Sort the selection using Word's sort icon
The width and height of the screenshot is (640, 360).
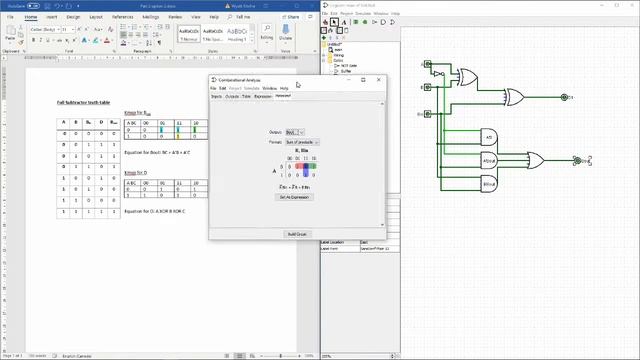click(149, 42)
